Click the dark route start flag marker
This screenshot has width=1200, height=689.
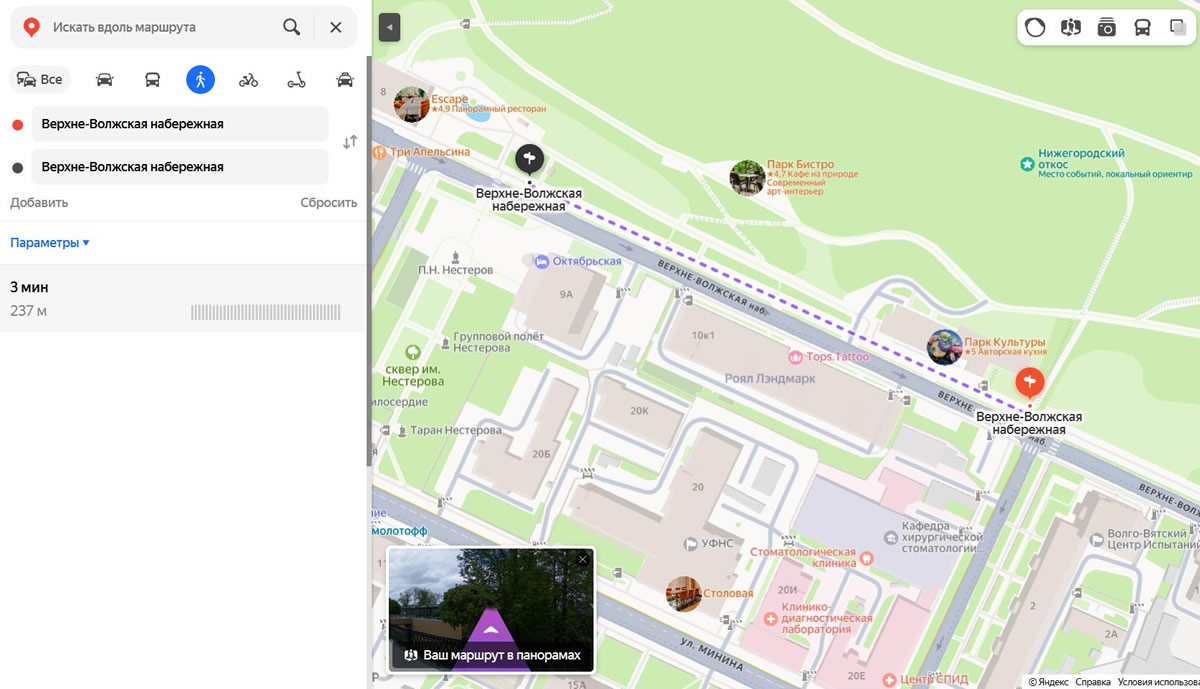(529, 158)
